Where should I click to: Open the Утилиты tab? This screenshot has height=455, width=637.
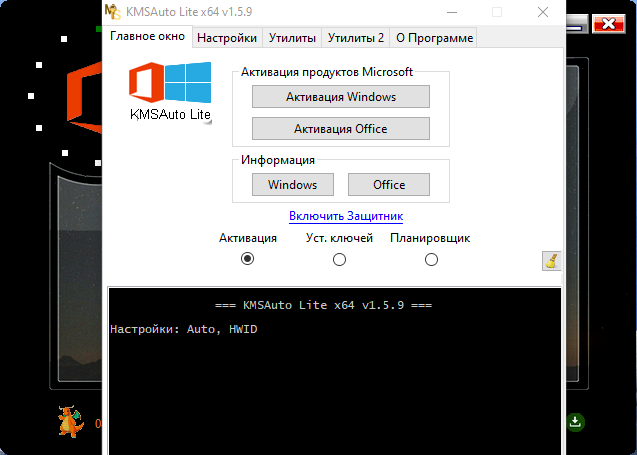point(292,38)
